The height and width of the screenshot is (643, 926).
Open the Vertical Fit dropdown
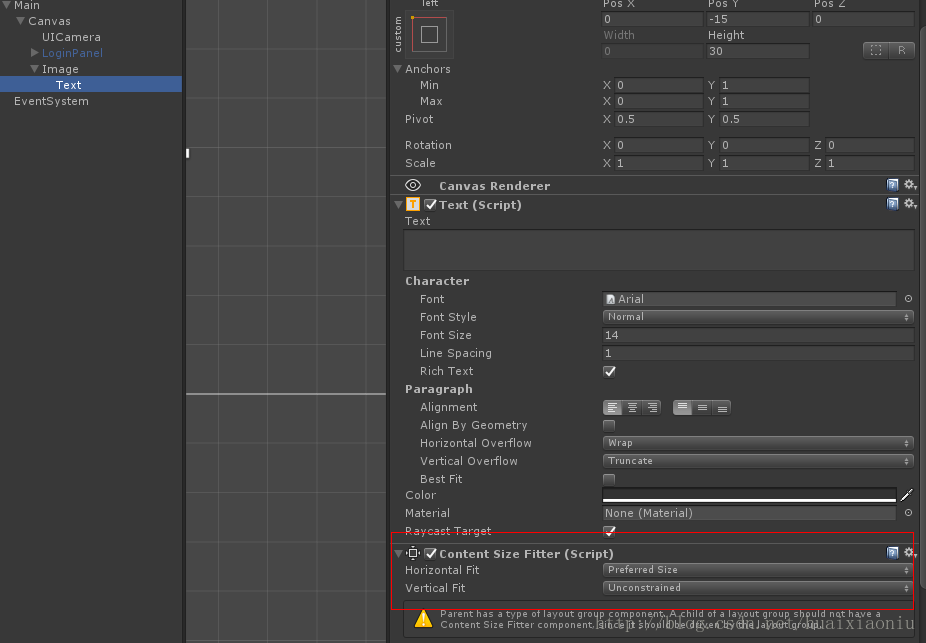coord(758,588)
